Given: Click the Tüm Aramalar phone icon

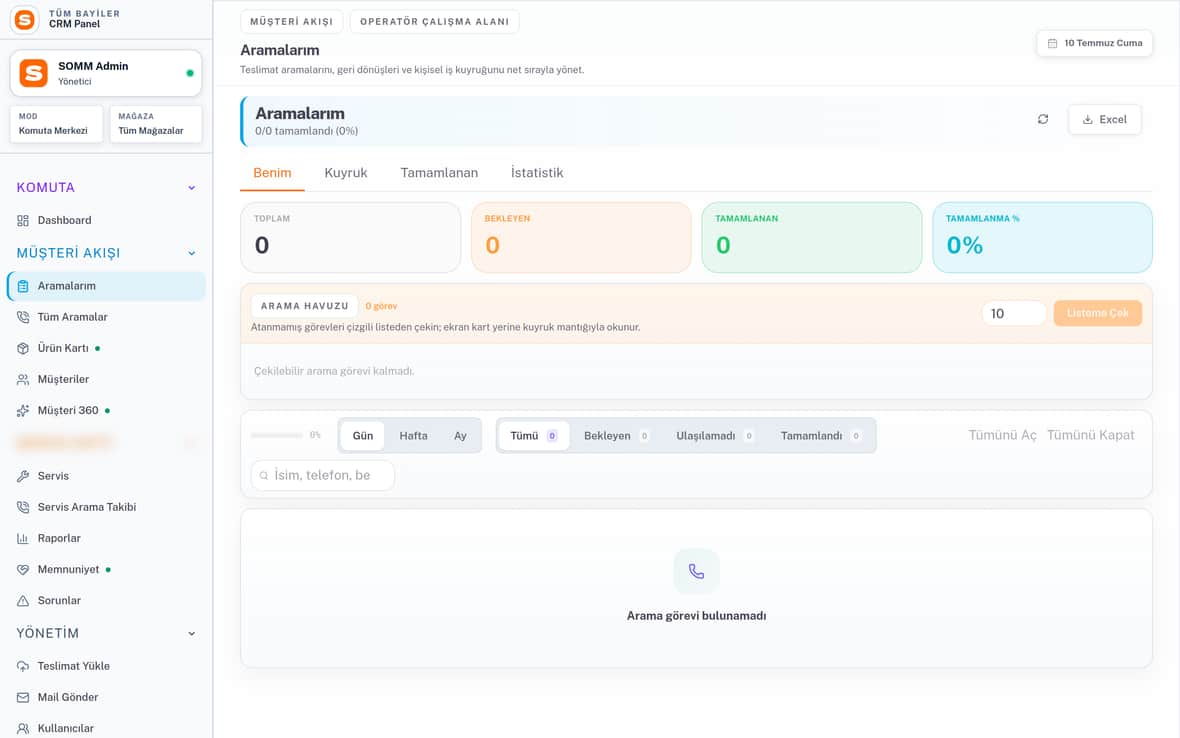Looking at the screenshot, I should [x=23, y=317].
